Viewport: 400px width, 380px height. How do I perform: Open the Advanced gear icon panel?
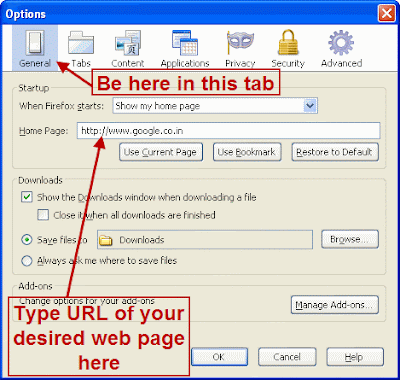pyautogui.click(x=341, y=42)
